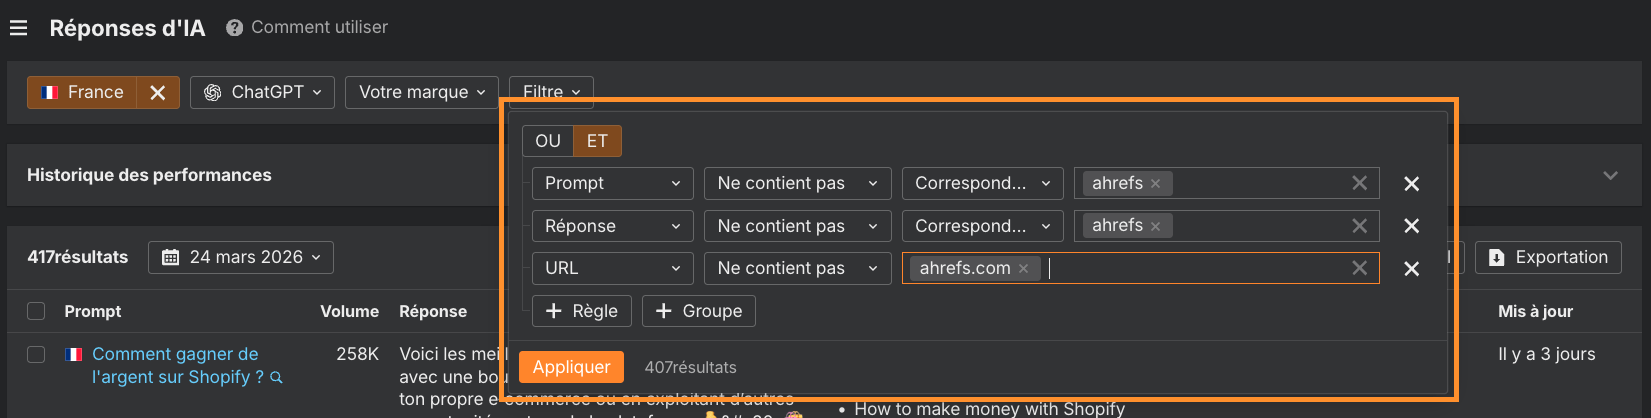
Task: Open condition dropdown in URL row
Action: click(x=797, y=268)
